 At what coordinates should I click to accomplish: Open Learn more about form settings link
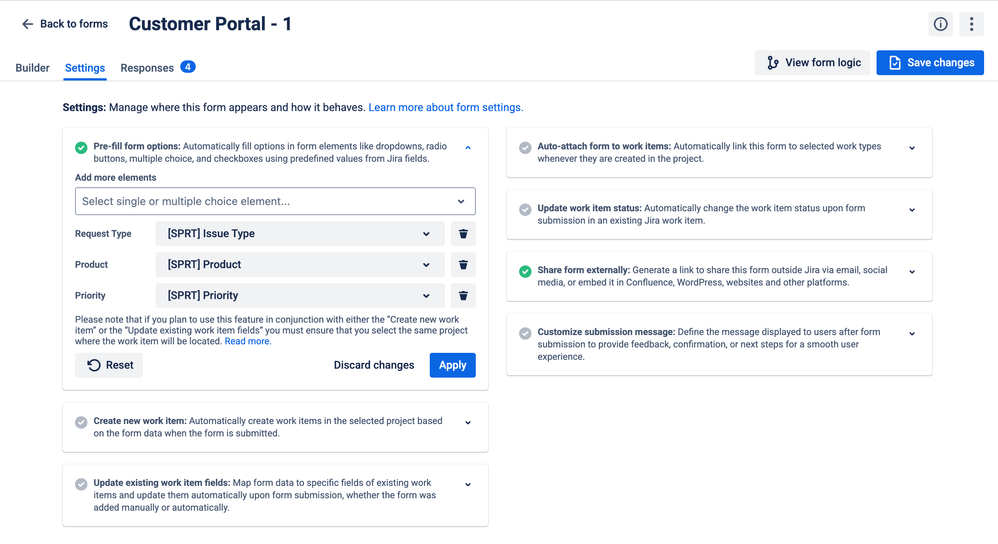pos(446,108)
